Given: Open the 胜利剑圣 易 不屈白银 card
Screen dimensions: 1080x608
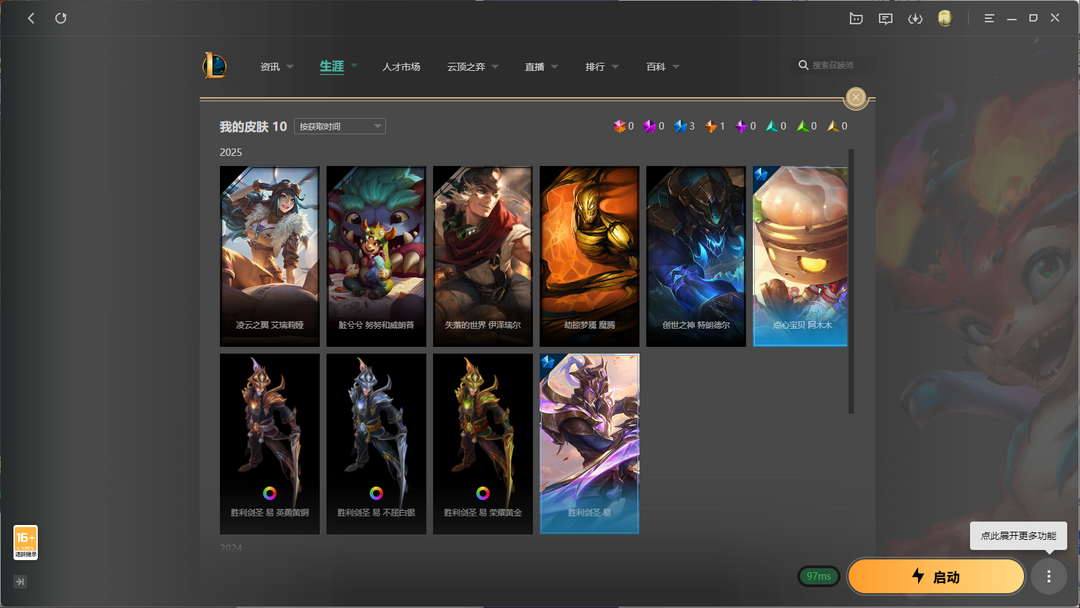Looking at the screenshot, I should [376, 444].
